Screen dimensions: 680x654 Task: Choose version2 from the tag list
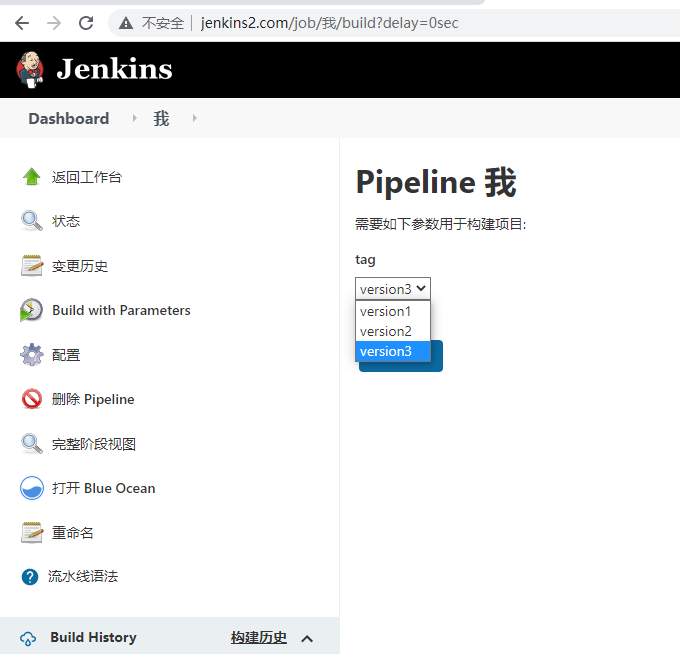point(392,331)
